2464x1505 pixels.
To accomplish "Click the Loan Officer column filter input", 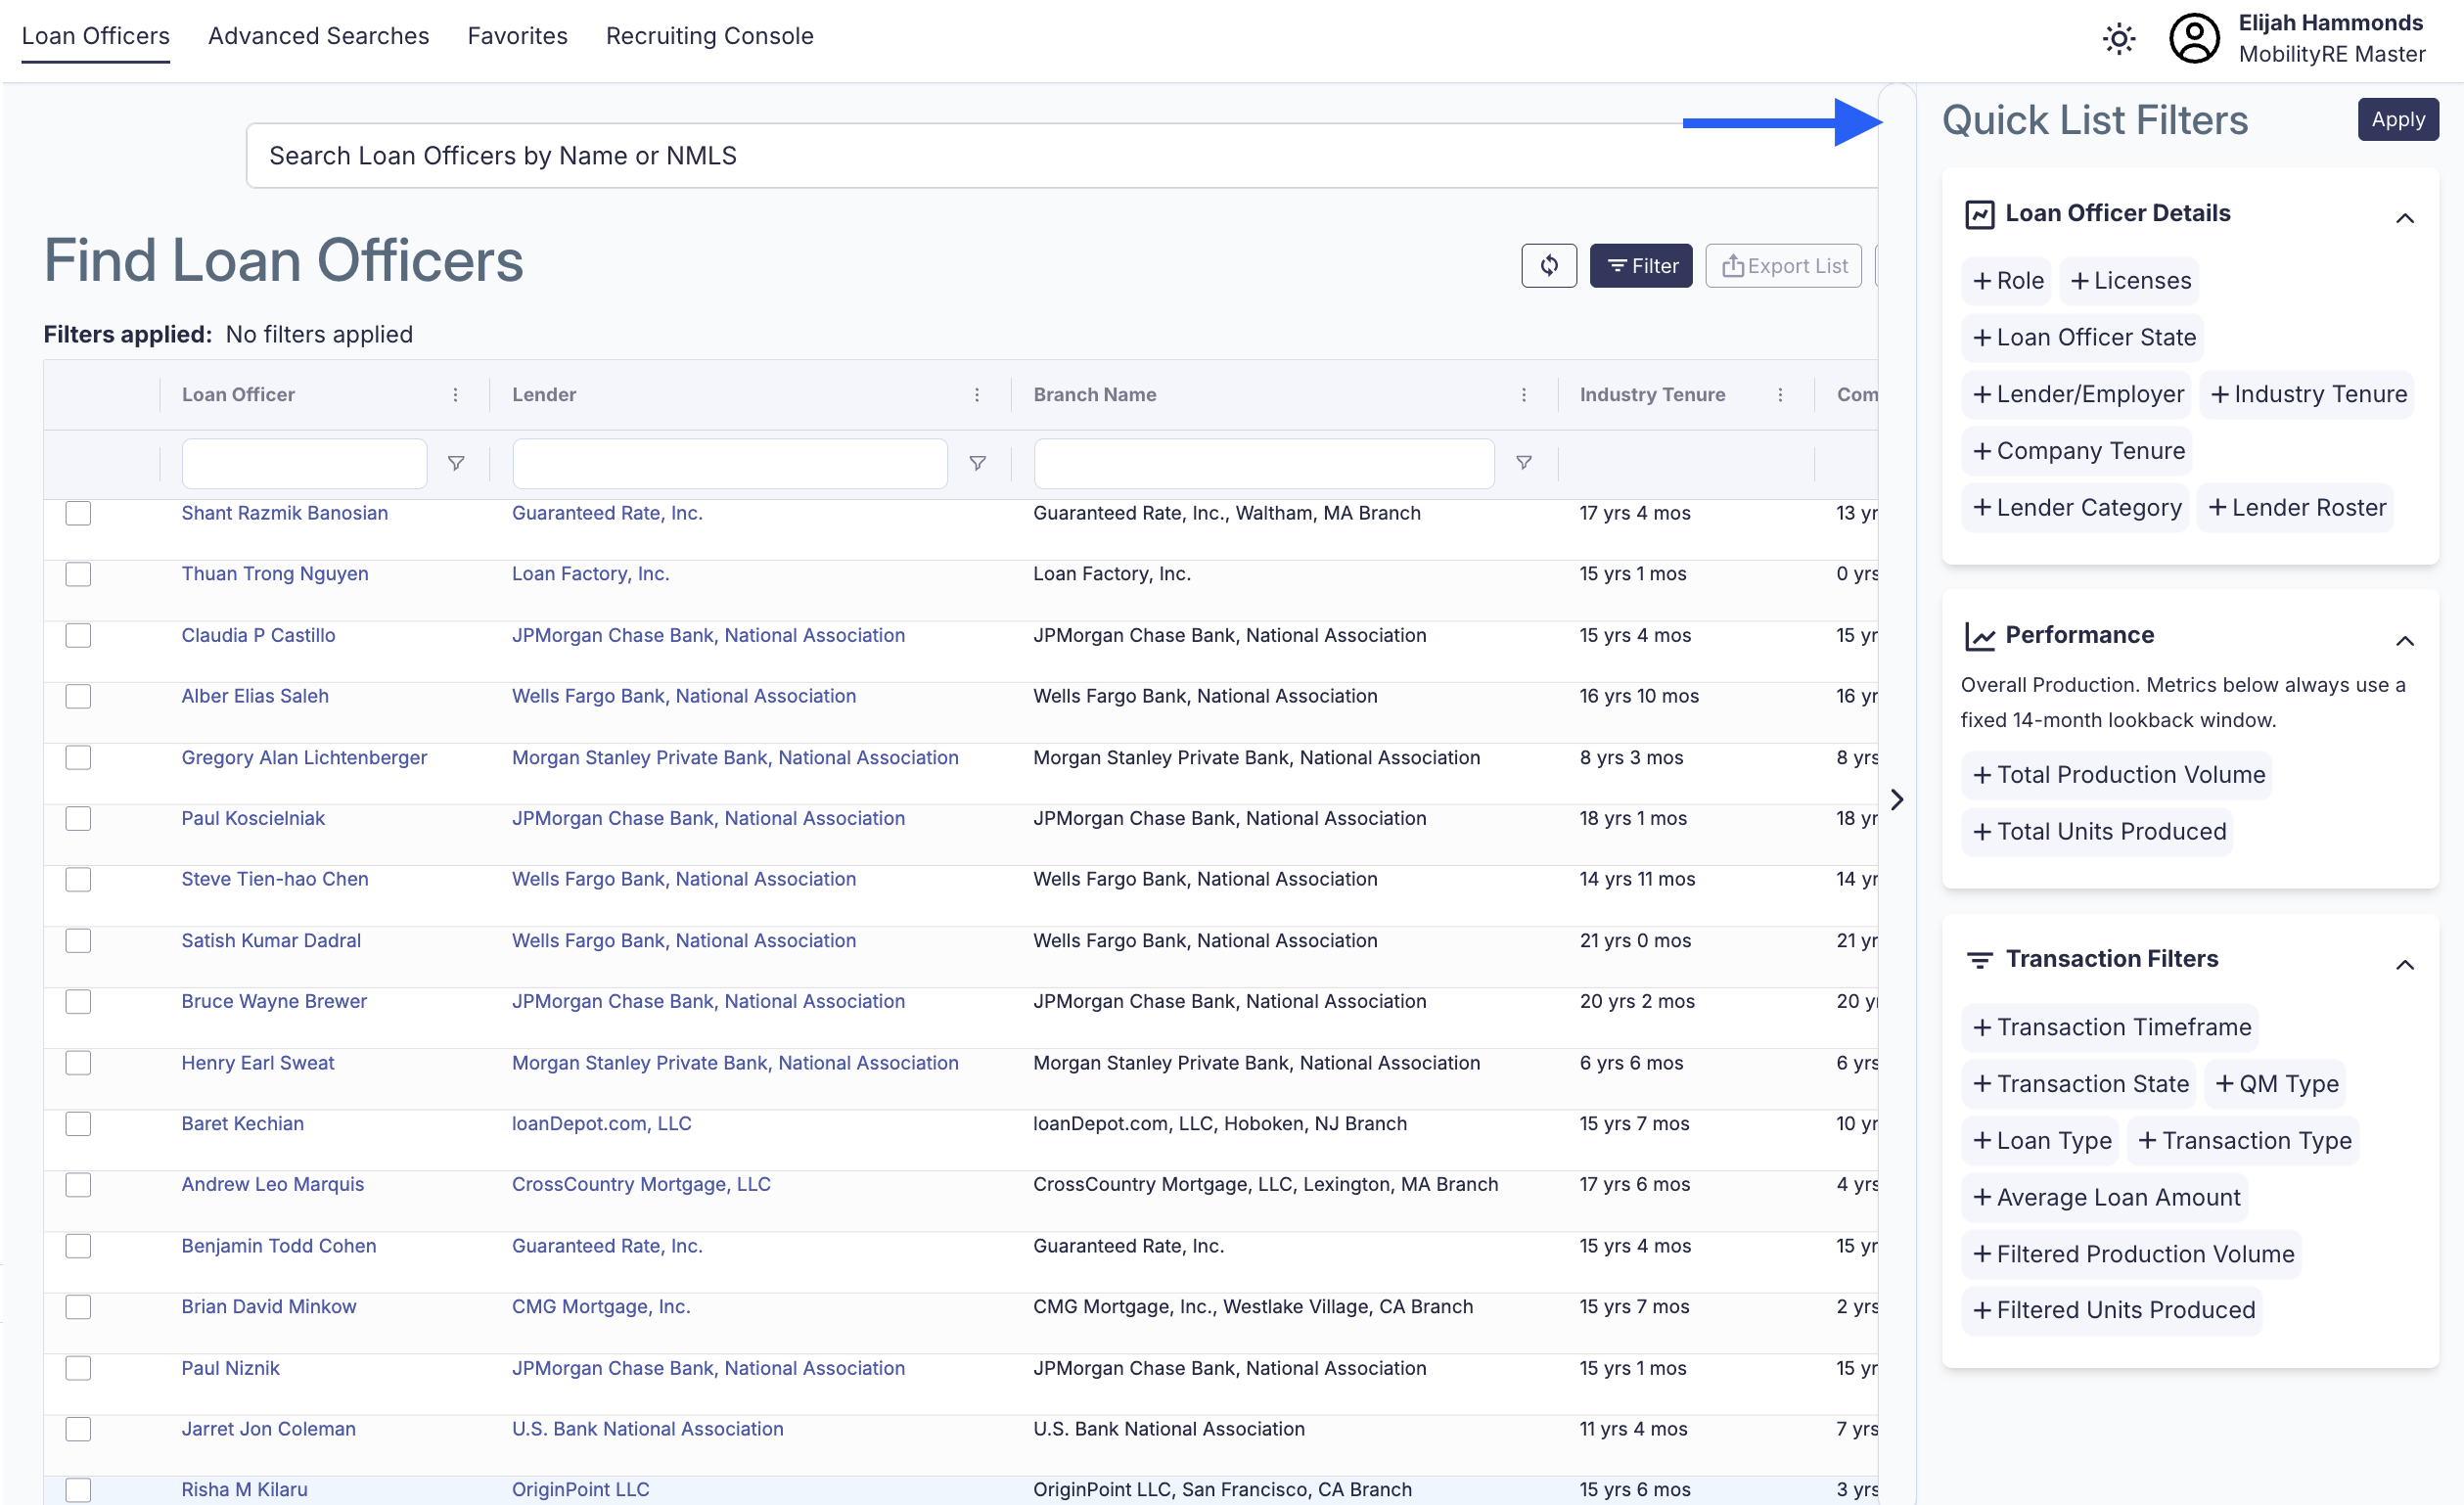I will point(304,463).
